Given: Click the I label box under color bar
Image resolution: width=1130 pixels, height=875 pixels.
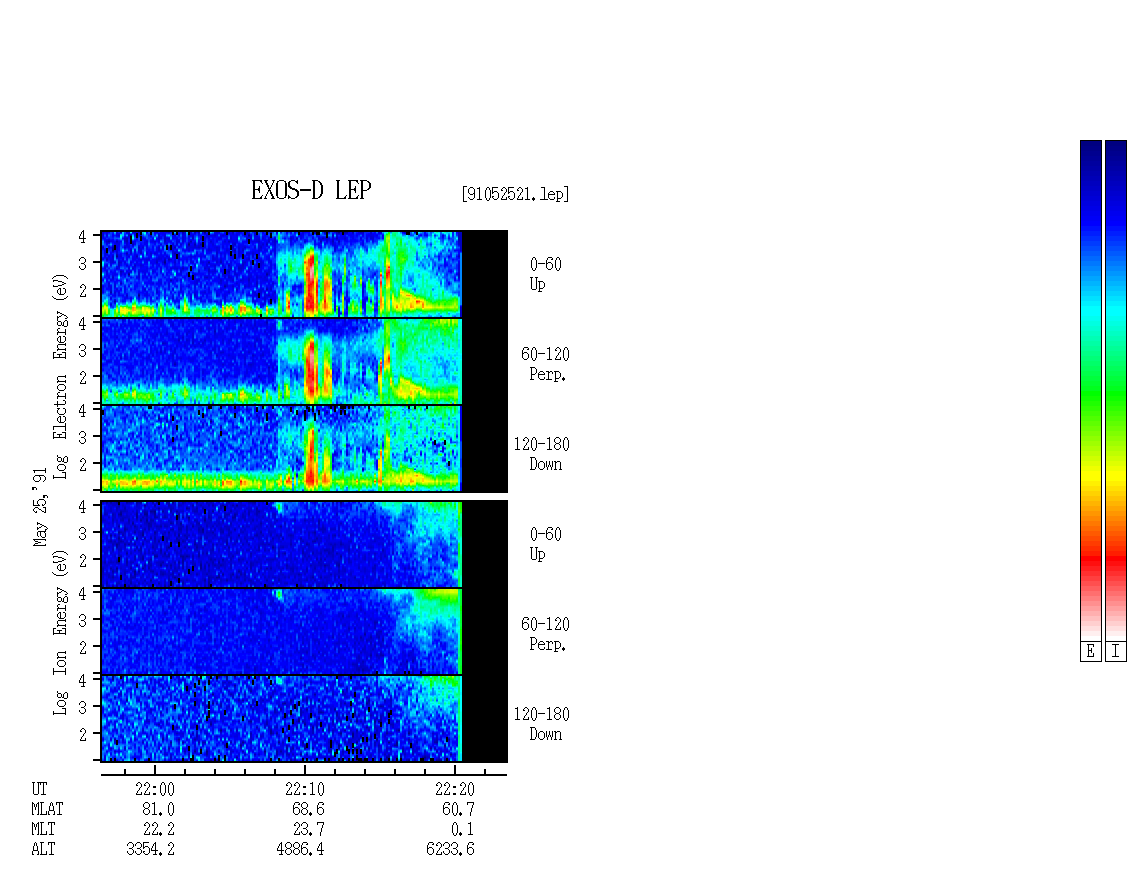Looking at the screenshot, I should [1116, 652].
